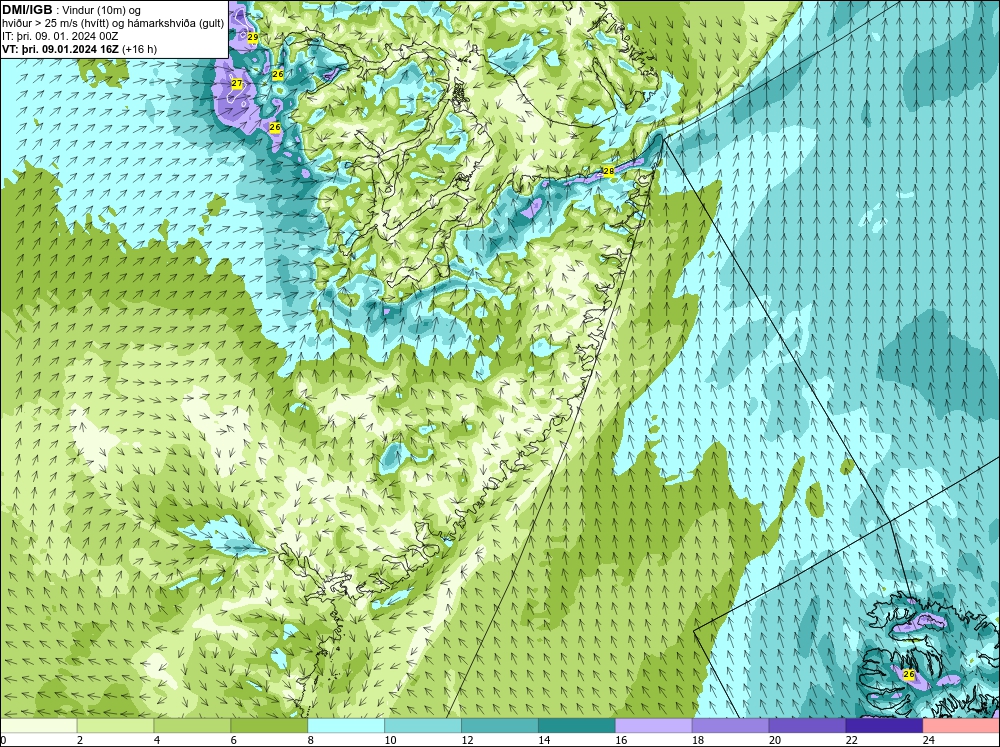
Task: Select the legend scale number 14
Action: pos(543,740)
